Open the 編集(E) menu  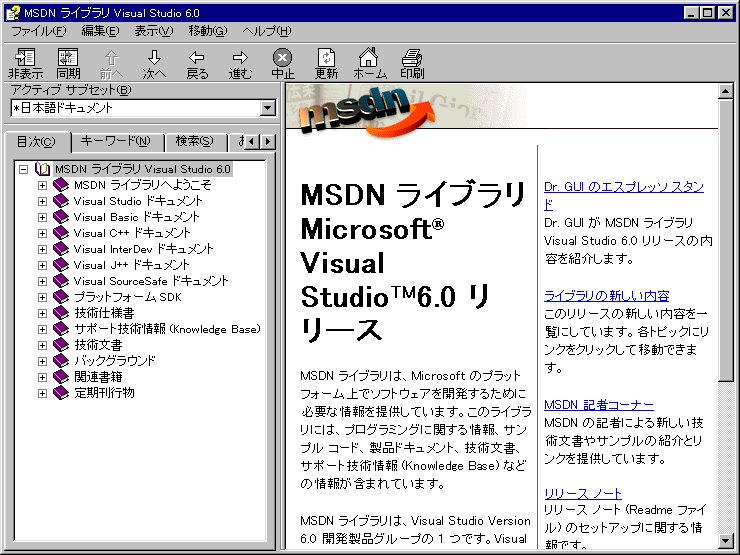[x=101, y=31]
